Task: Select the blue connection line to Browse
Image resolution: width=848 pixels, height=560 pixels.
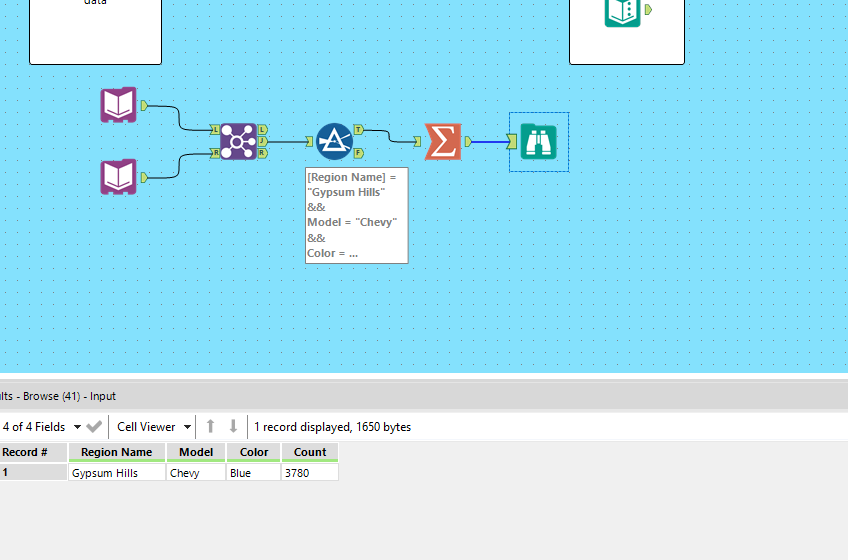Action: coord(490,142)
